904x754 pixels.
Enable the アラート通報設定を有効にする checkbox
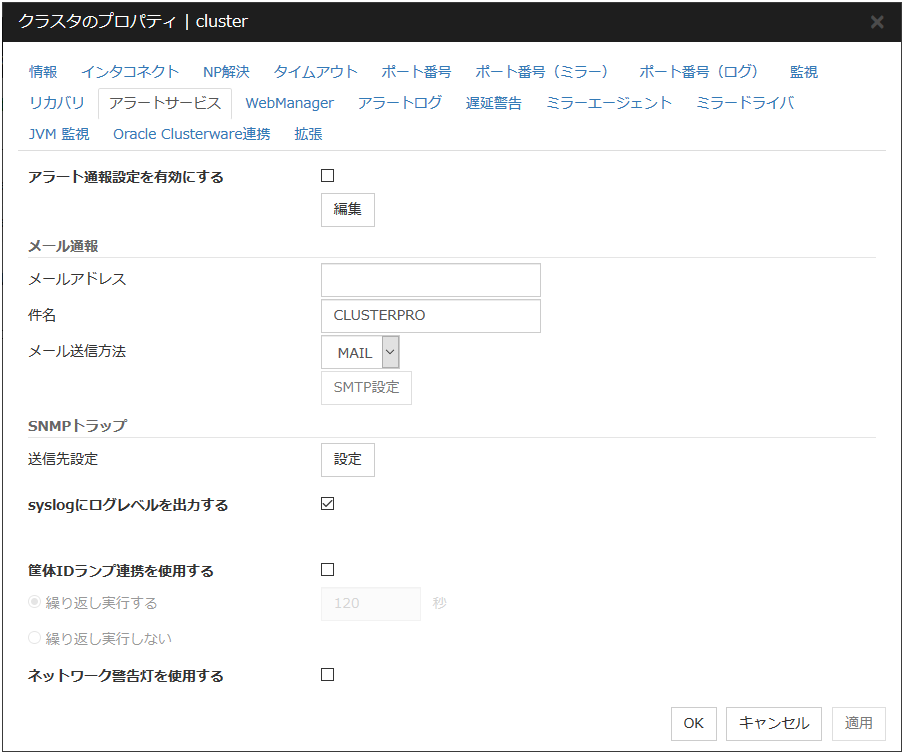click(327, 176)
